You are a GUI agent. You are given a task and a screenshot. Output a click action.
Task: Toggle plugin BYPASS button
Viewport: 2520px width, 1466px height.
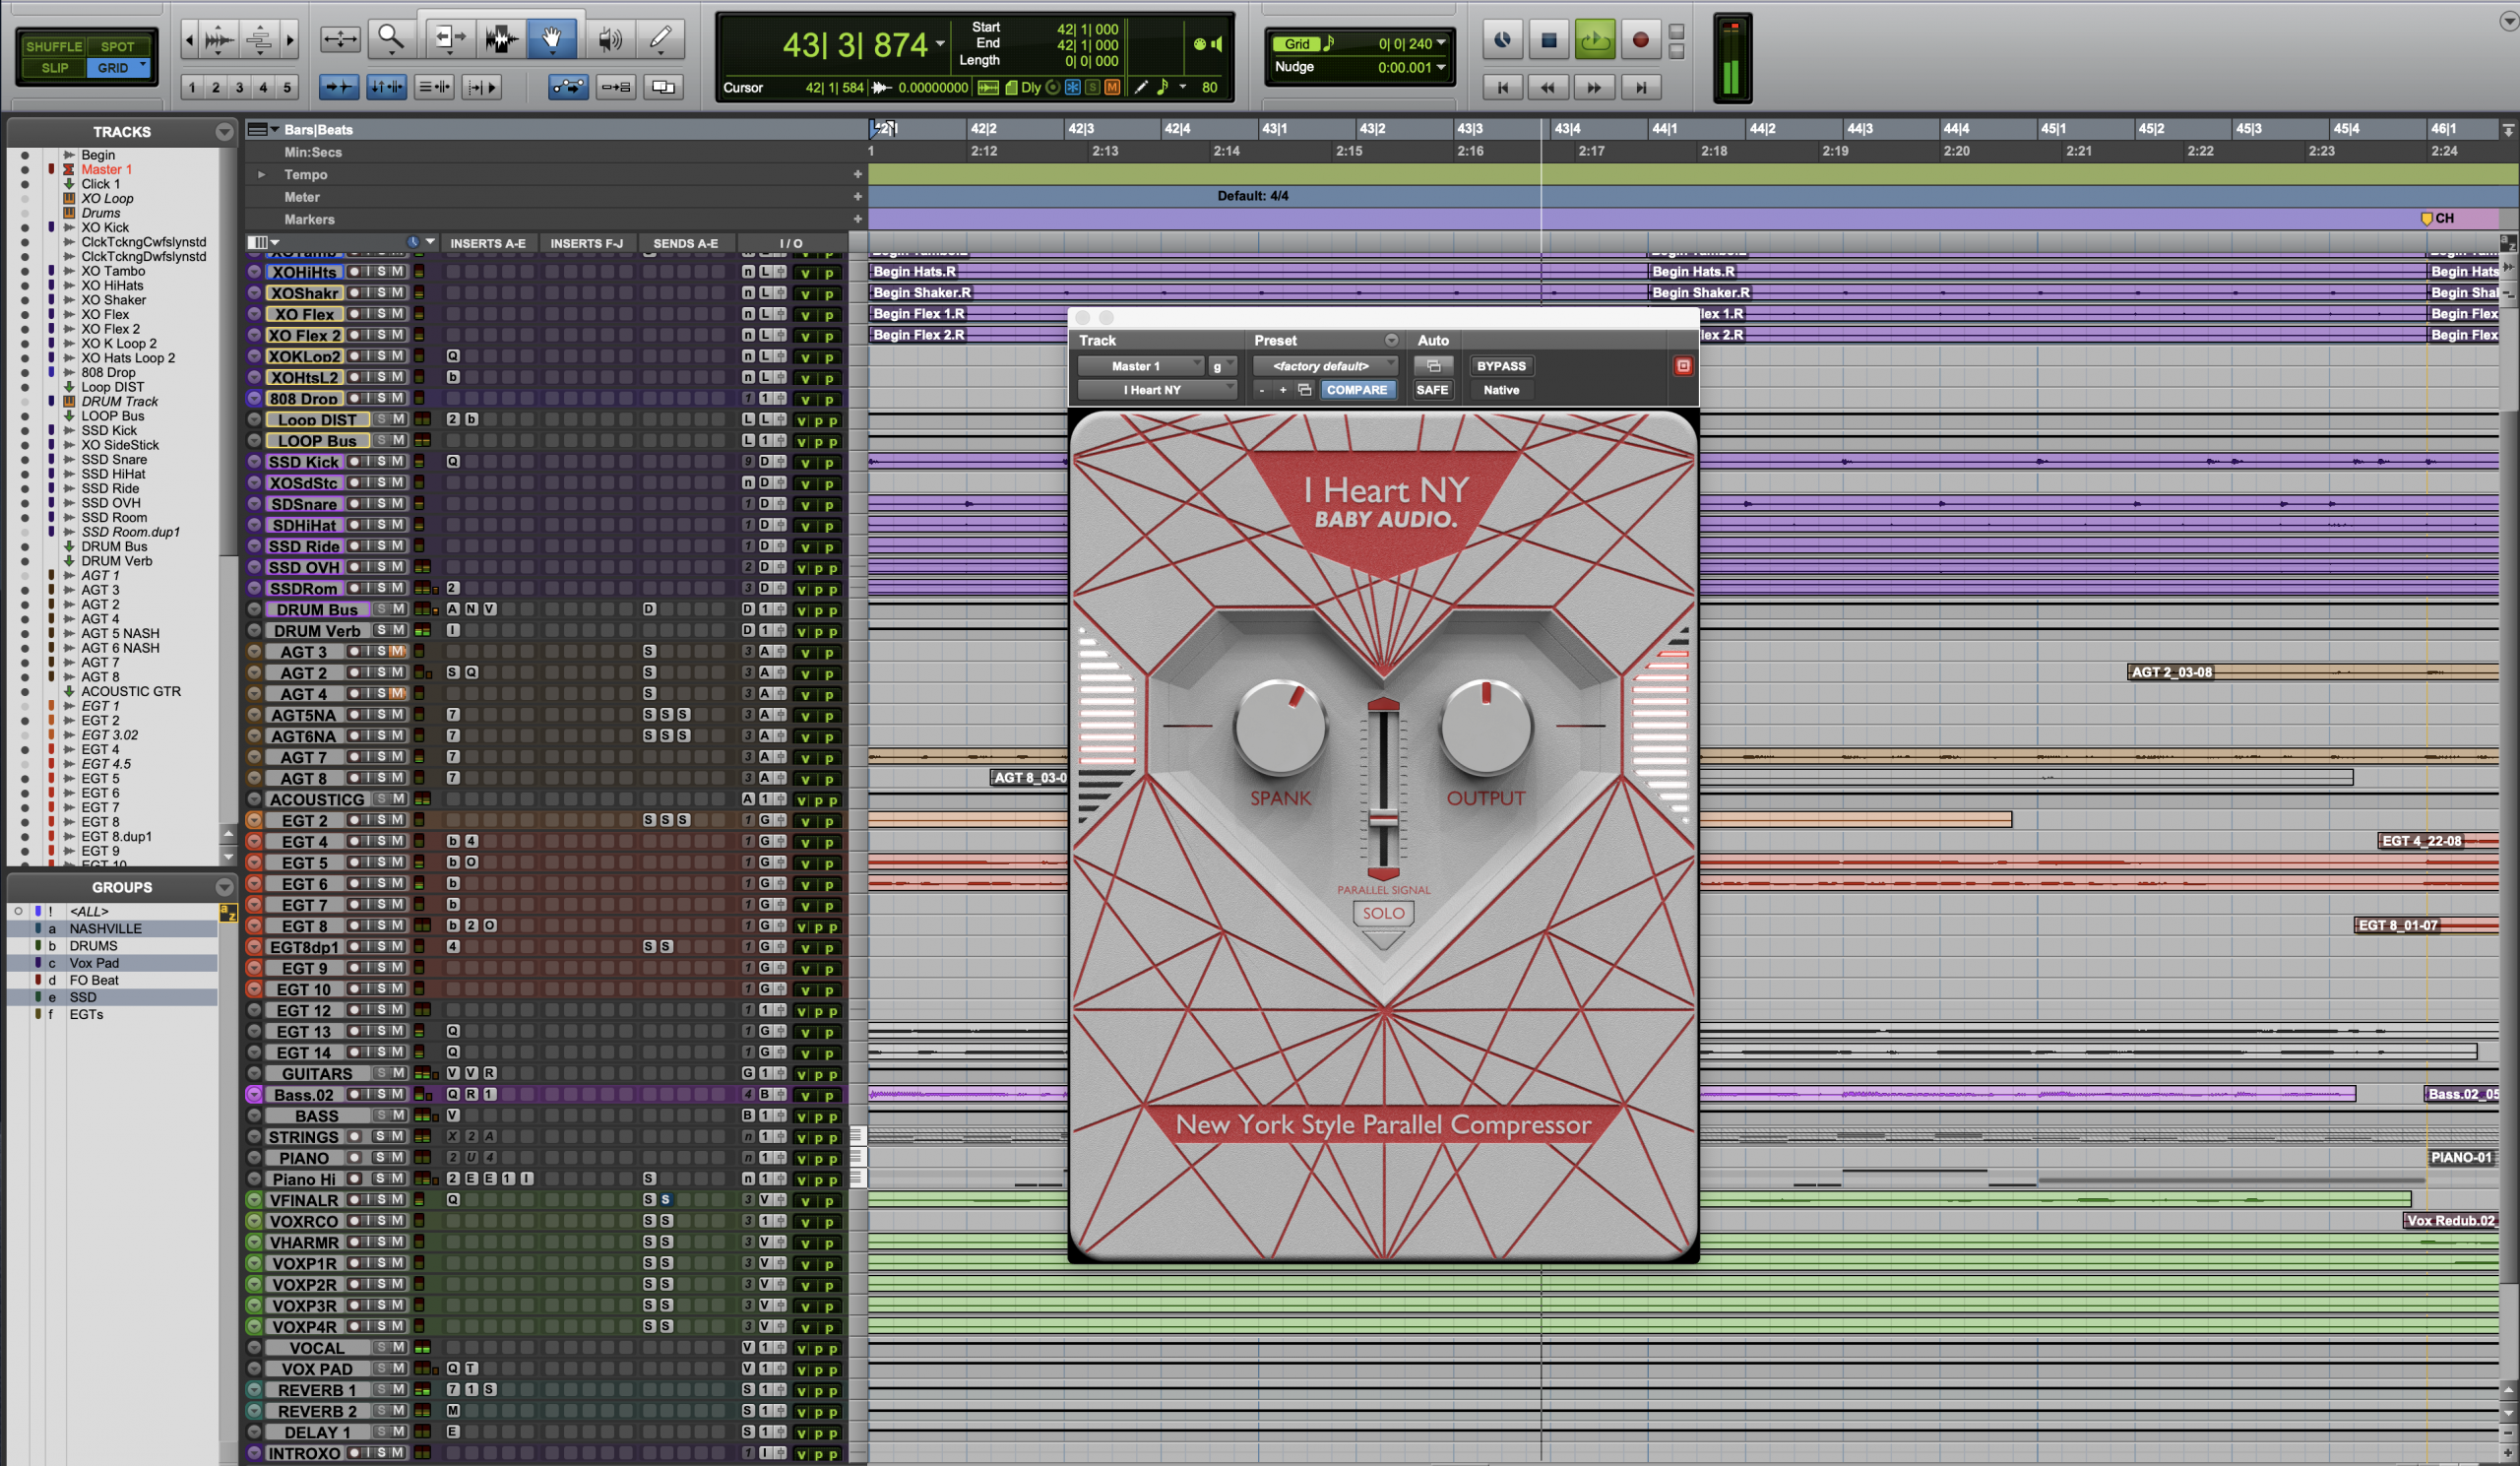tap(1501, 366)
